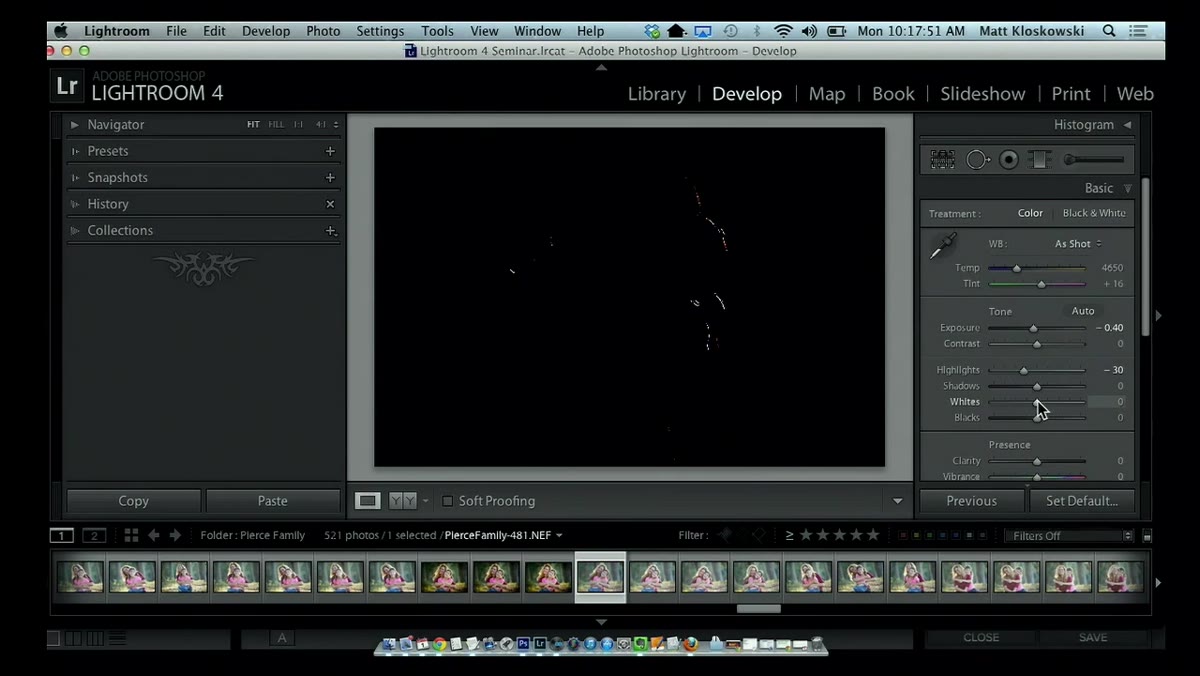Open toolbar options triangle beside Soft Proofing
Screen dimensions: 1200x676
[x=897, y=501]
